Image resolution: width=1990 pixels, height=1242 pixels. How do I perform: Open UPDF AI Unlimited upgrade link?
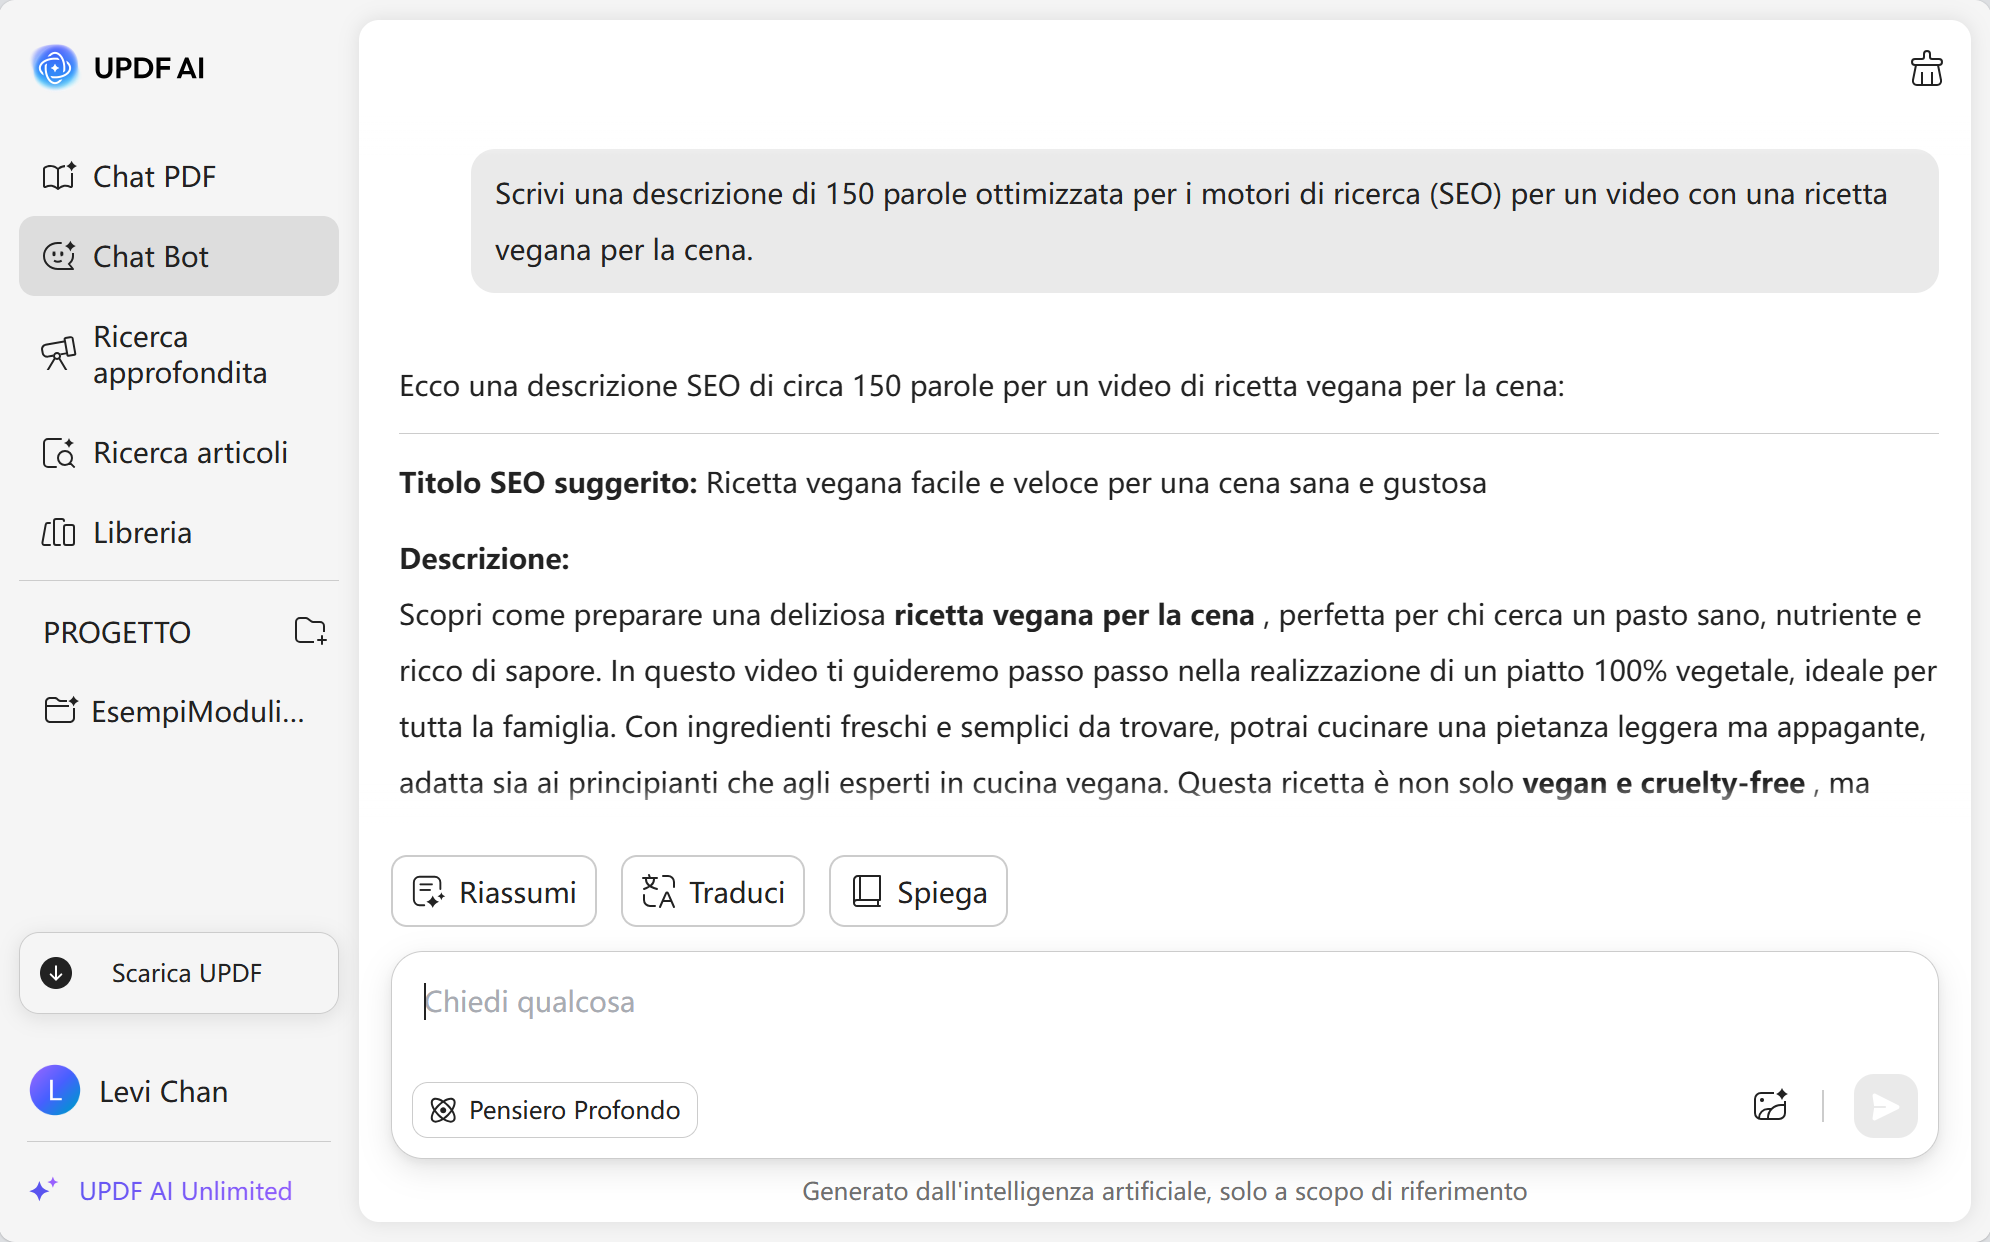pos(184,1191)
